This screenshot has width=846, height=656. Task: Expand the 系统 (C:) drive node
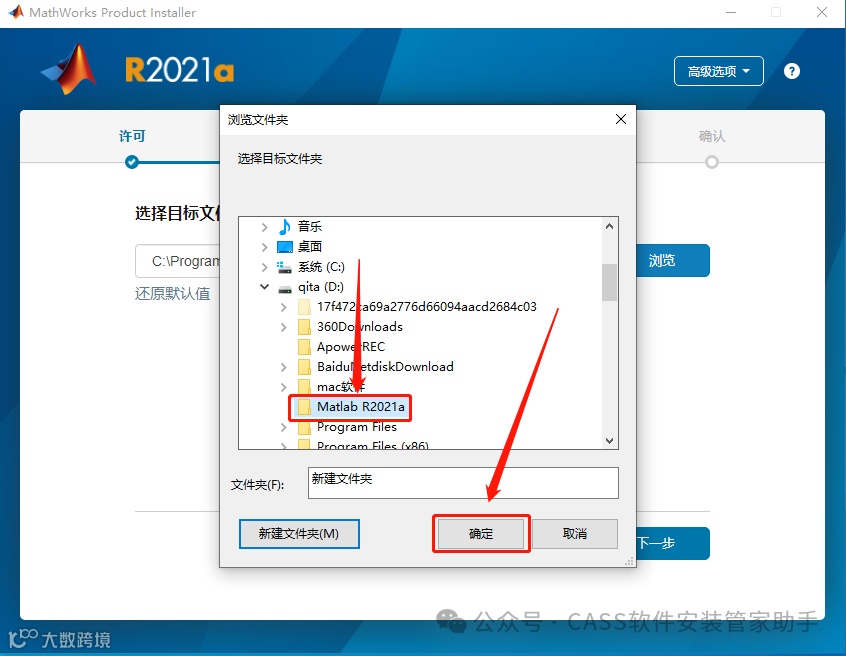[264, 267]
